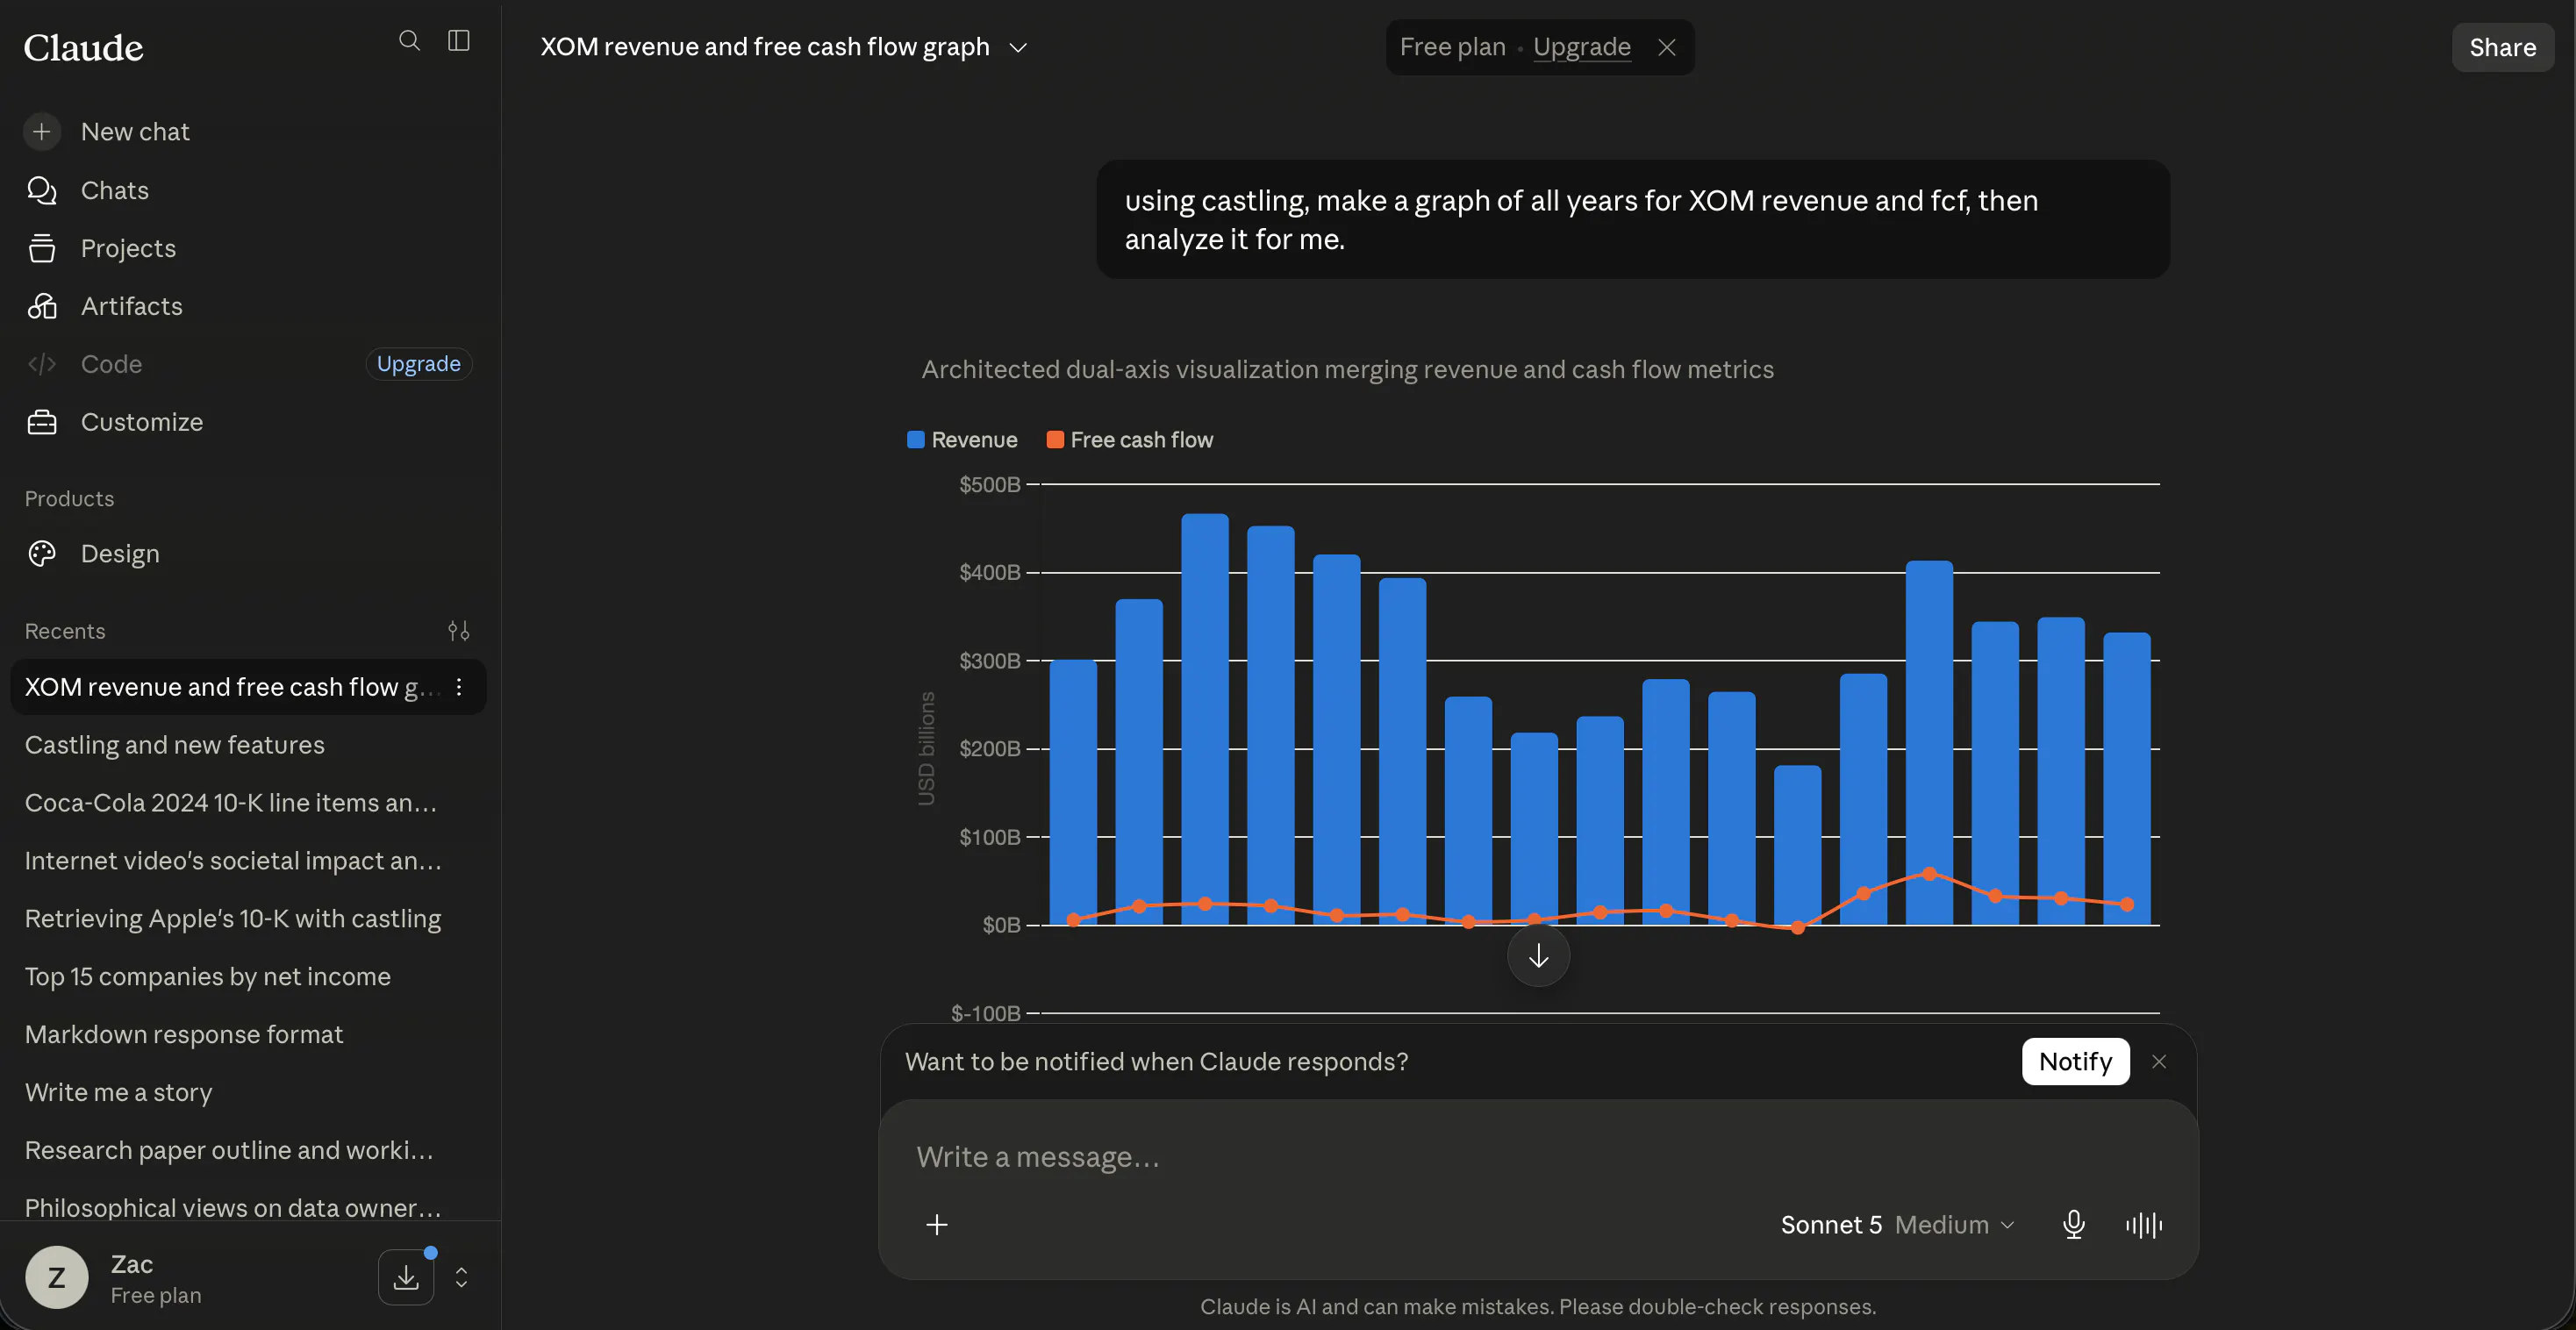Click the Notify button
The width and height of the screenshot is (2576, 1330).
tap(2076, 1062)
